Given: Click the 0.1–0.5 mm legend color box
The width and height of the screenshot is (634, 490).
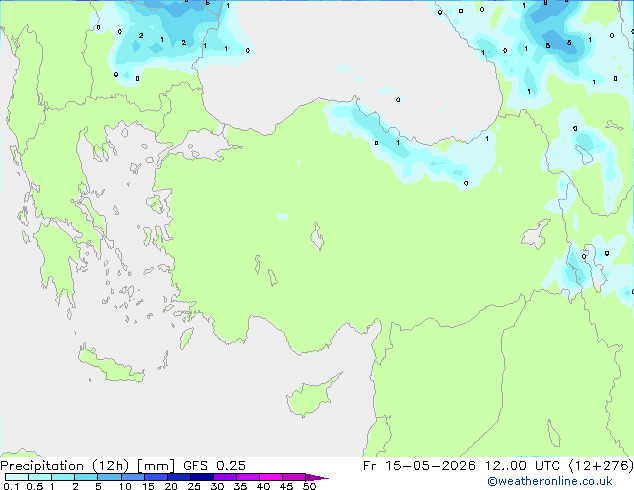Looking at the screenshot, I should click(x=17, y=477).
